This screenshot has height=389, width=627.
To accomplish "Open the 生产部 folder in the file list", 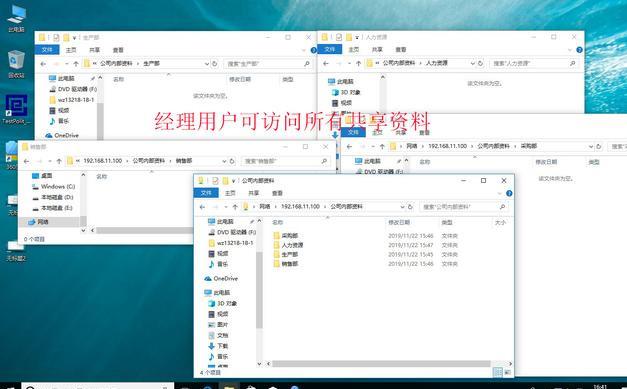I will point(286,254).
